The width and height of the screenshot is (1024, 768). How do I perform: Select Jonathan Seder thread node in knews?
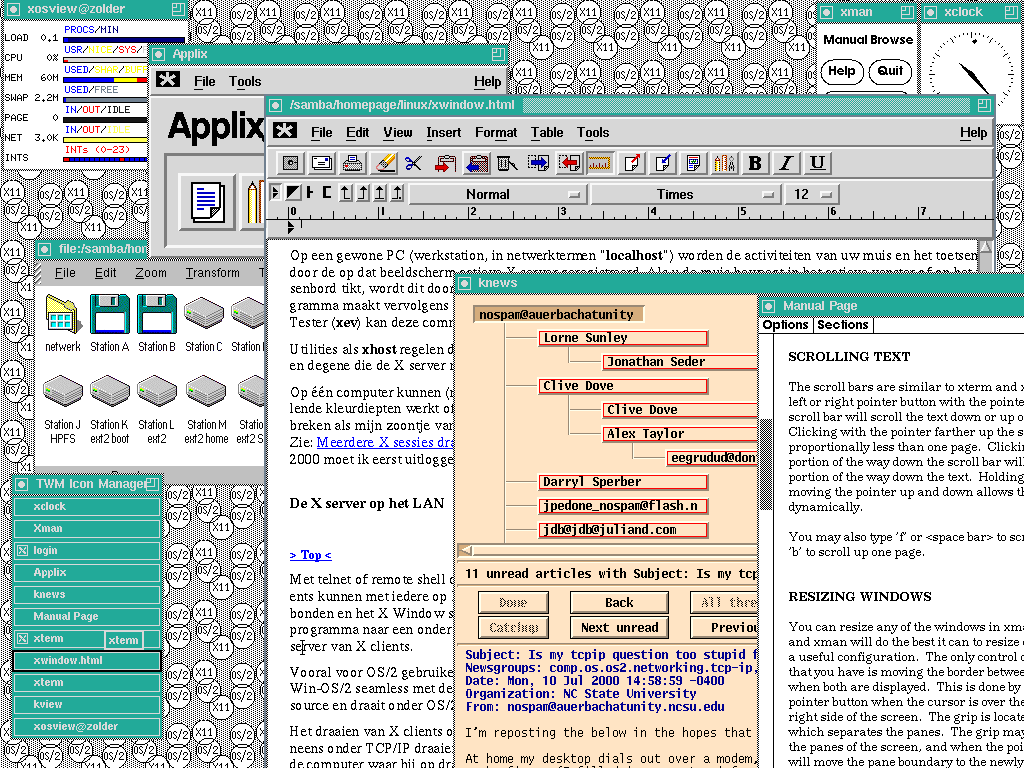tap(680, 362)
